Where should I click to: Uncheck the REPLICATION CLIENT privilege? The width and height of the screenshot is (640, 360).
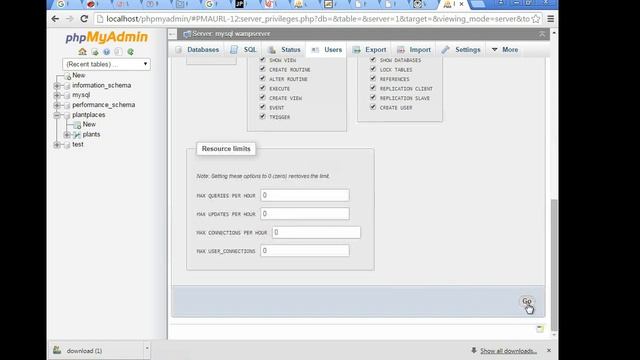(373, 88)
